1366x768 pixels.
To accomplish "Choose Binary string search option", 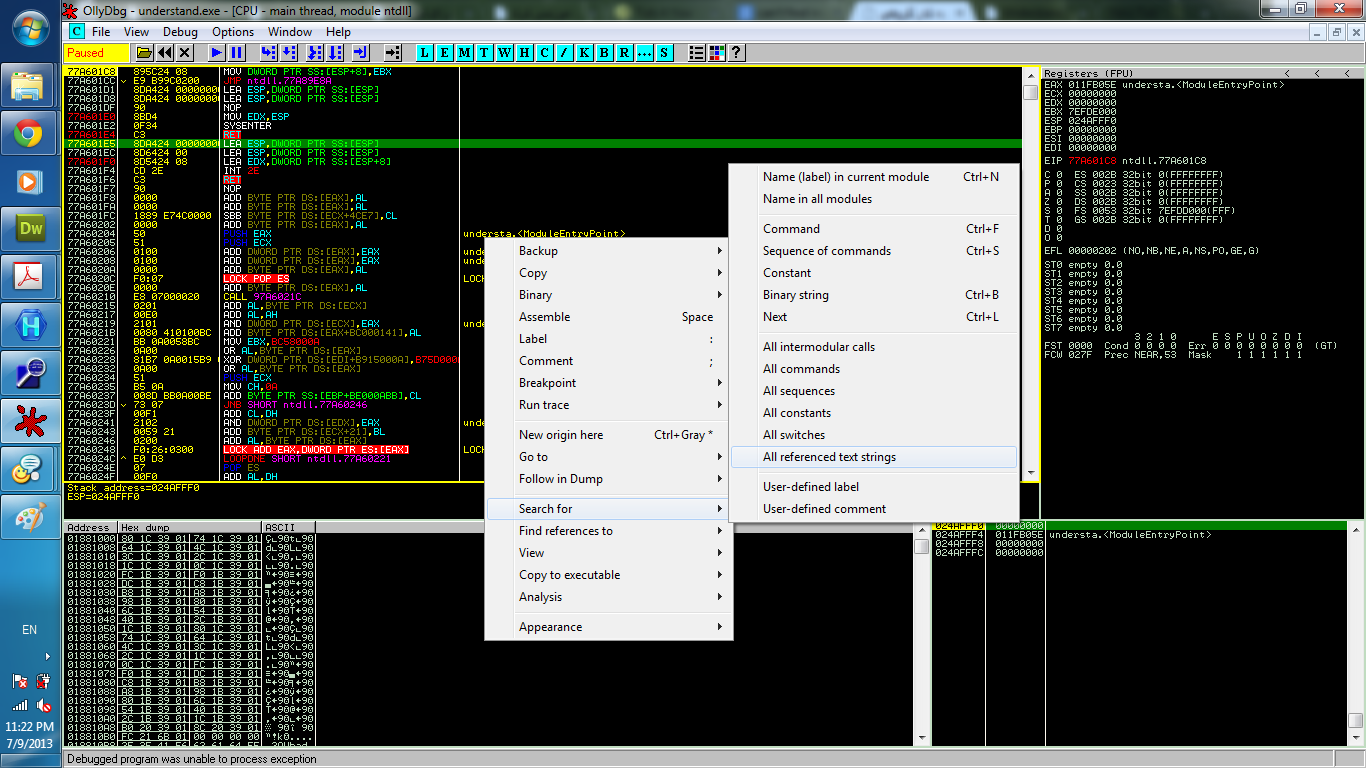I will point(874,295).
